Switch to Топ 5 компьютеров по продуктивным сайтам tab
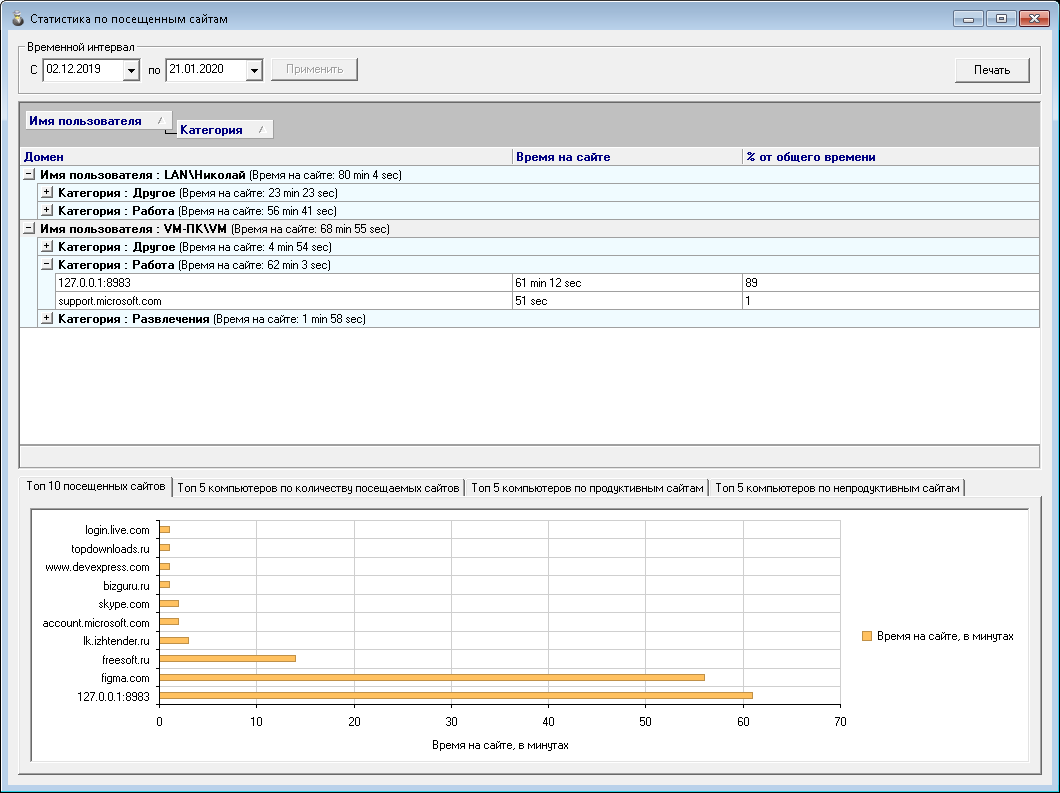Image resolution: width=1060 pixels, height=793 pixels. [587, 488]
